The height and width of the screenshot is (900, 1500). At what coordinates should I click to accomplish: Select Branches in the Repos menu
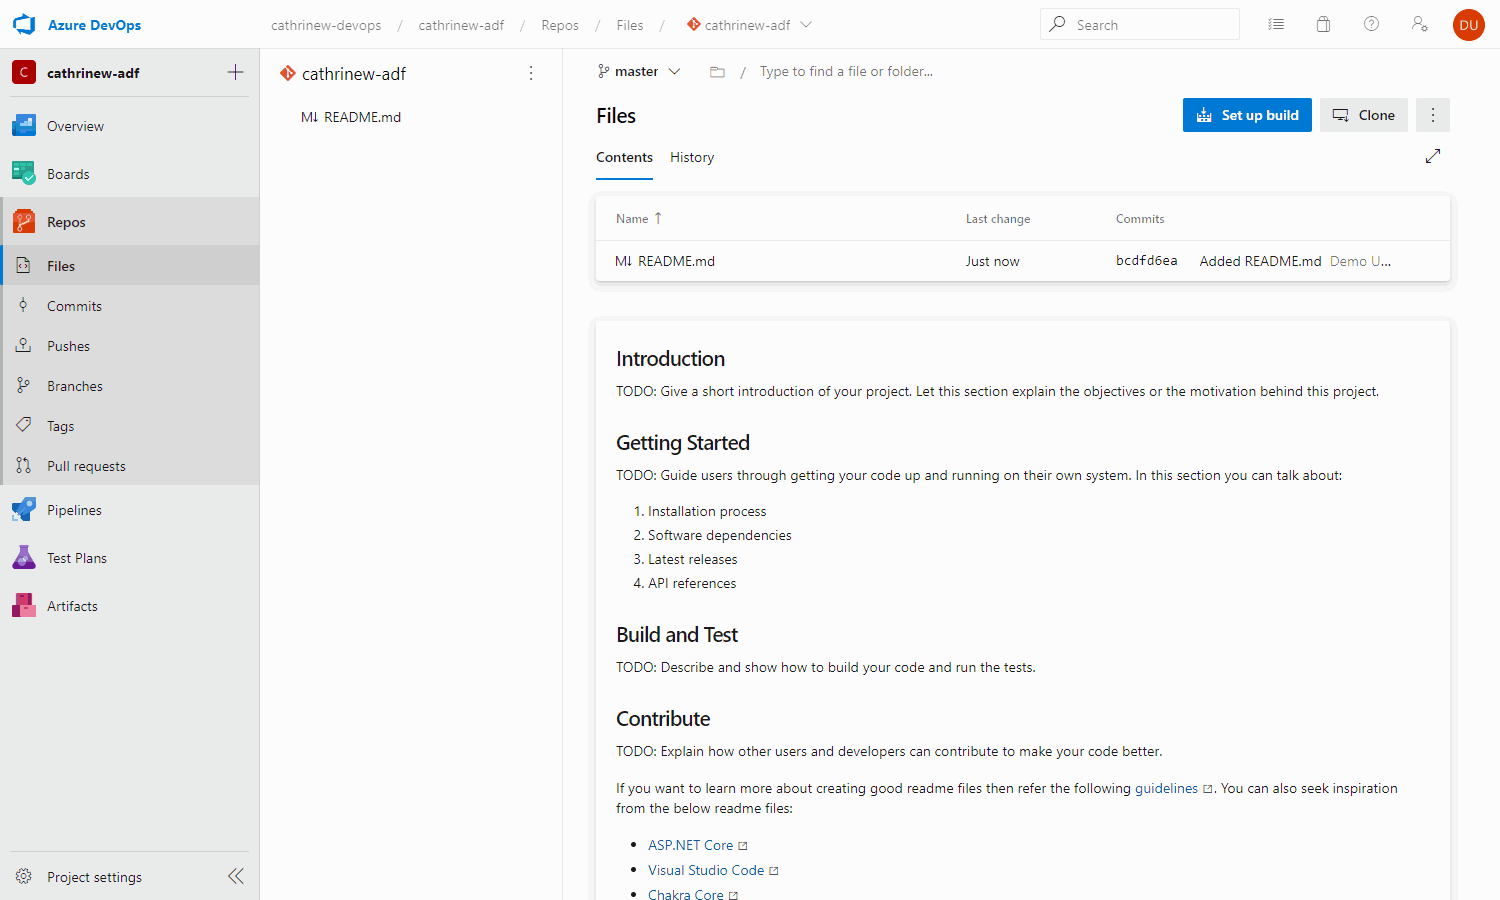74,386
